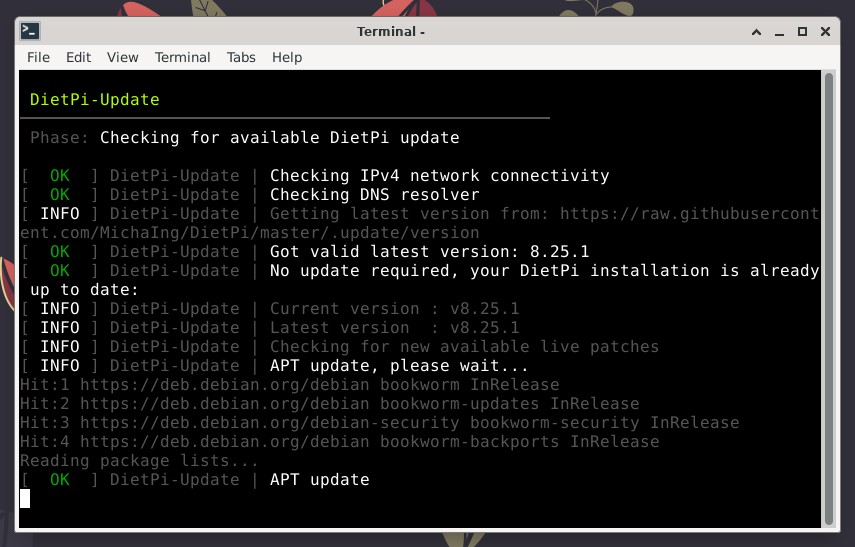Open the Edit menu
The width and height of the screenshot is (855, 547).
(79, 57)
